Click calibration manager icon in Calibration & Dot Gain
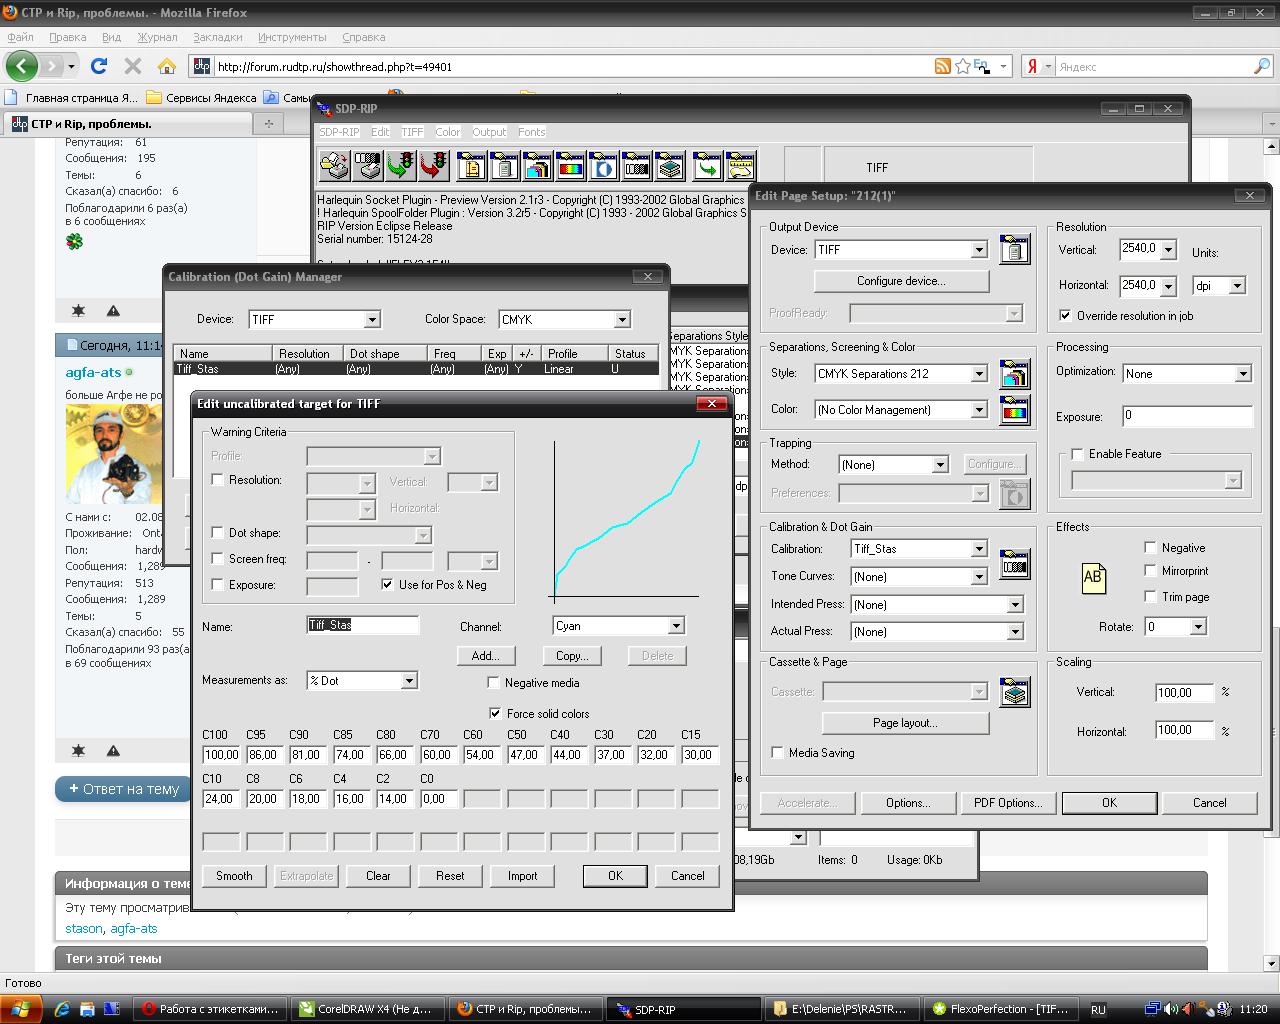Image resolution: width=1280 pixels, height=1024 pixels. point(1014,563)
